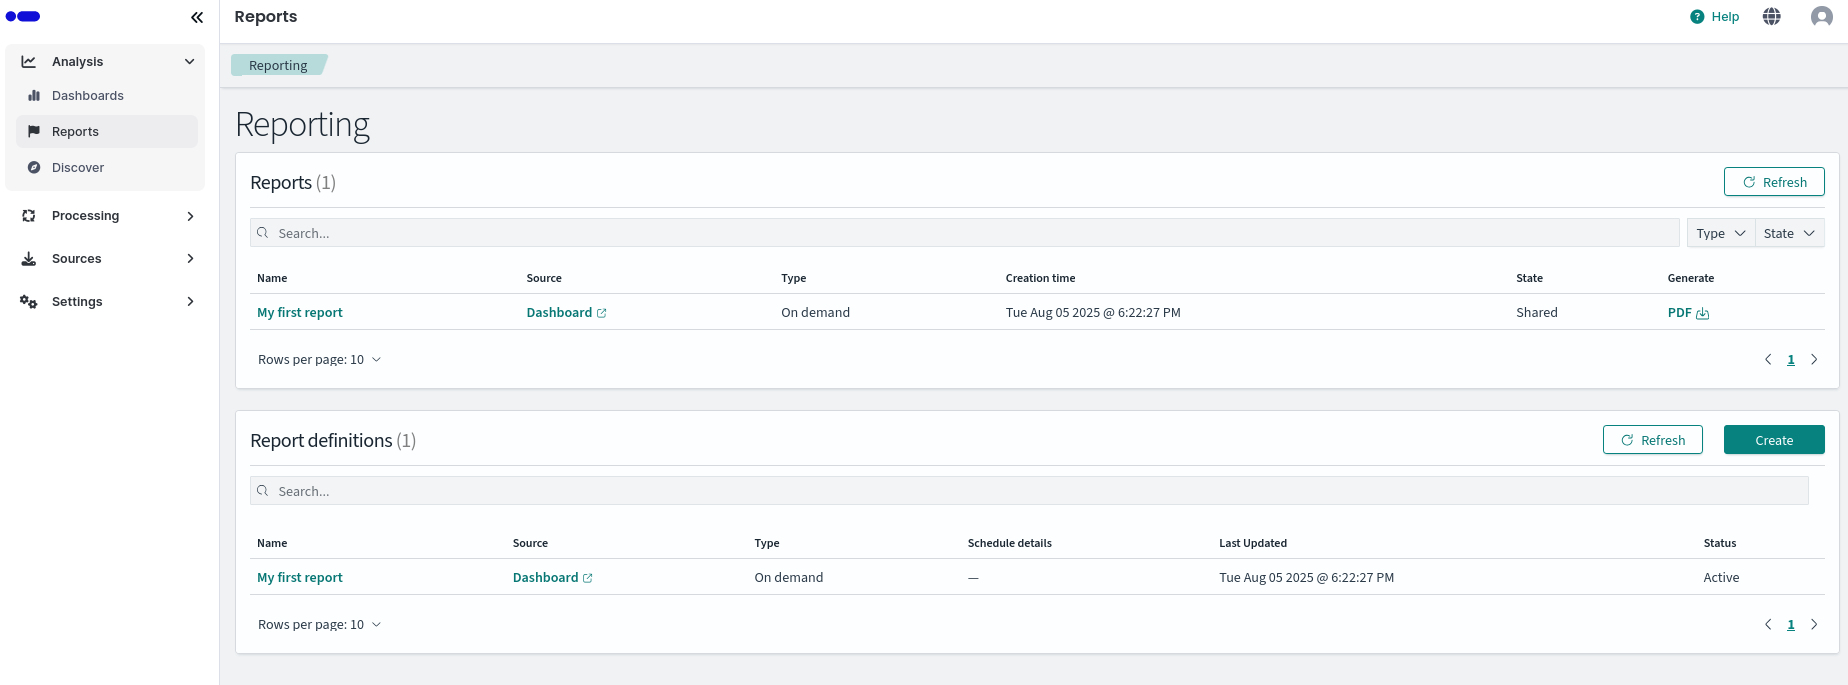Click the language globe icon
1848x685 pixels.
coord(1771,16)
